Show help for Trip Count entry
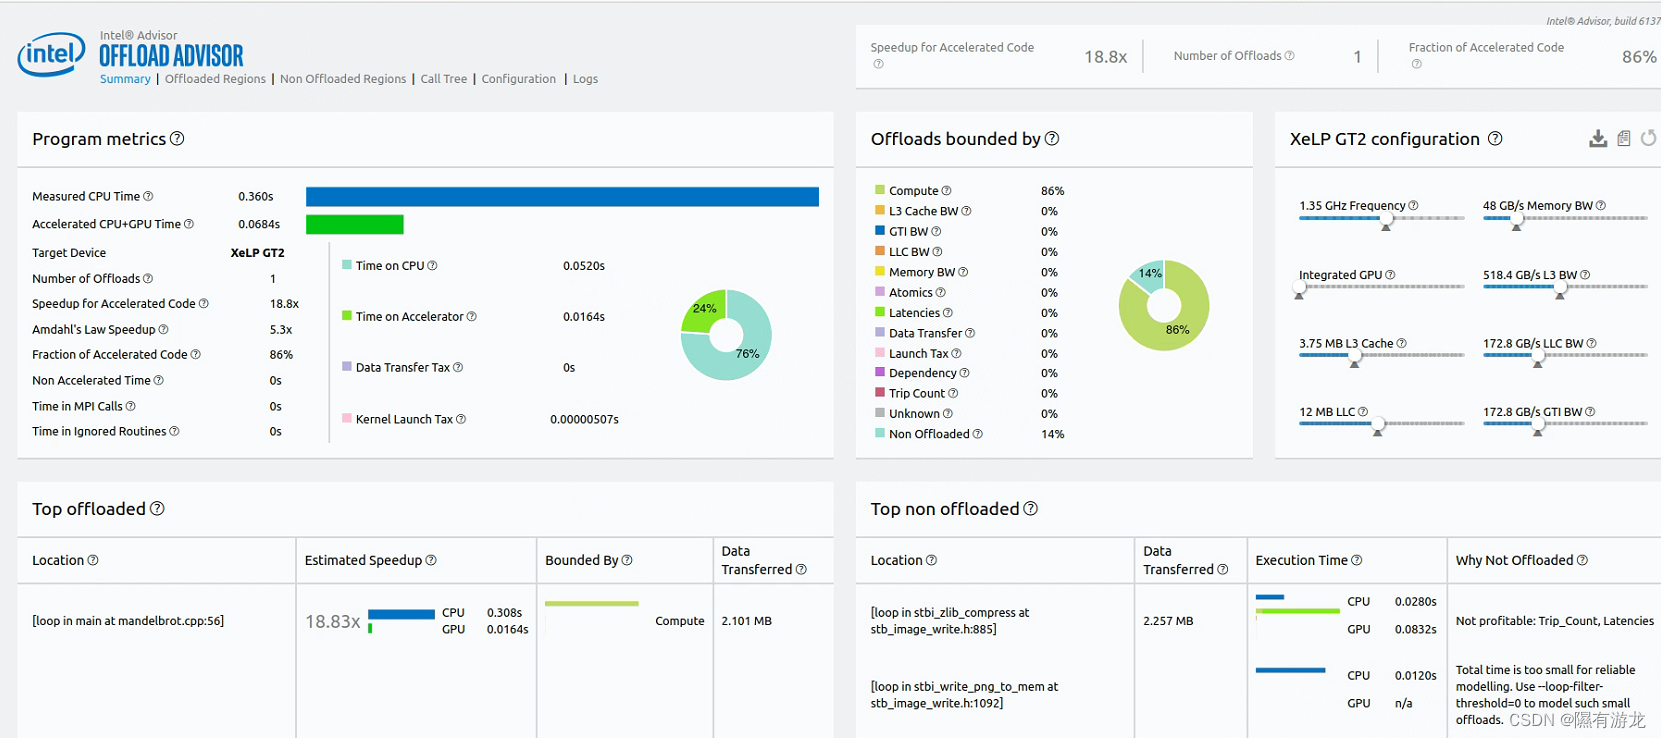The width and height of the screenshot is (1661, 738). point(953,394)
